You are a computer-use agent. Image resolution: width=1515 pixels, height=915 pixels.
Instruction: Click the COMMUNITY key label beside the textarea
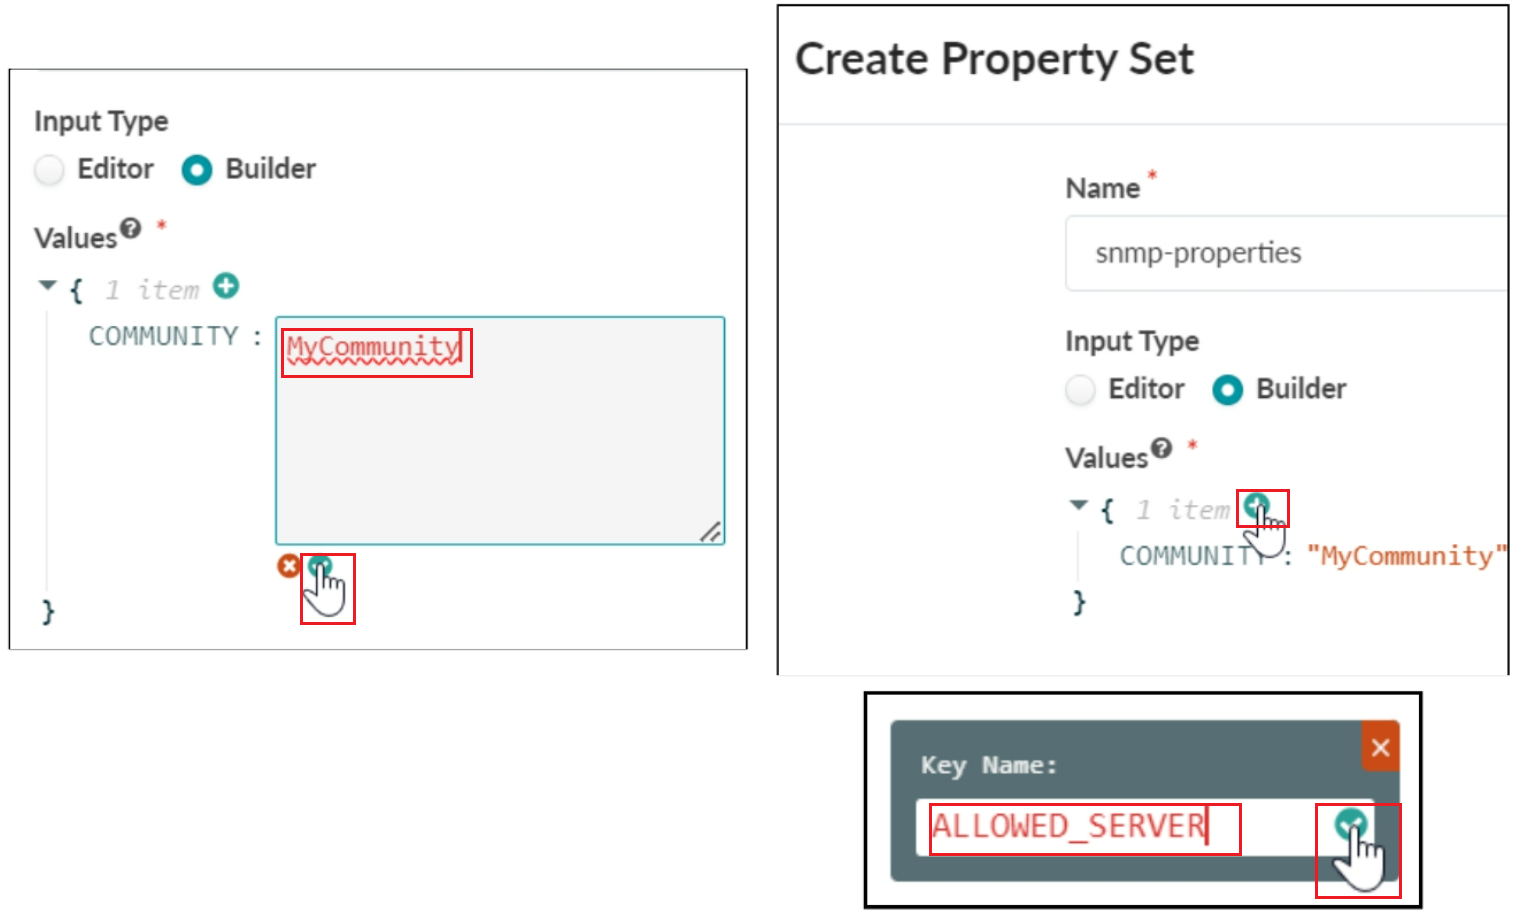coord(163,336)
